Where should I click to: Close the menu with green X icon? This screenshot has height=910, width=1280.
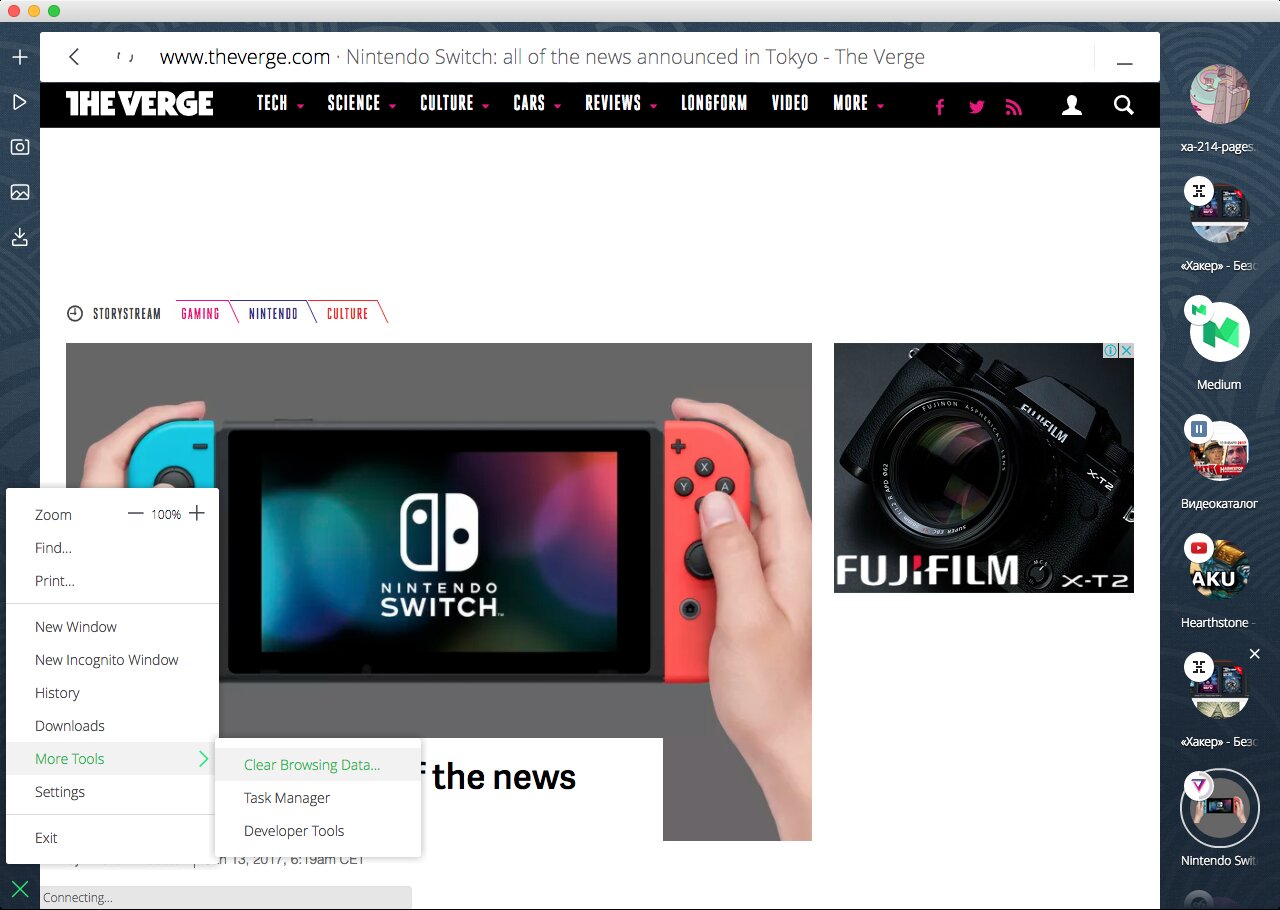click(x=19, y=888)
